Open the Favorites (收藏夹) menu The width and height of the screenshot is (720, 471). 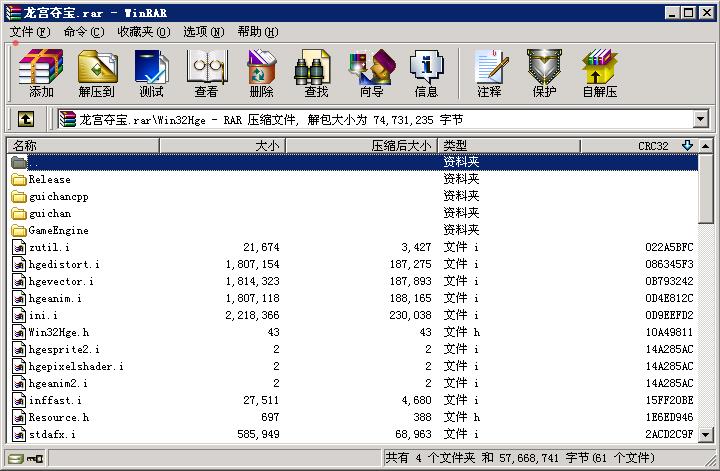(x=142, y=32)
